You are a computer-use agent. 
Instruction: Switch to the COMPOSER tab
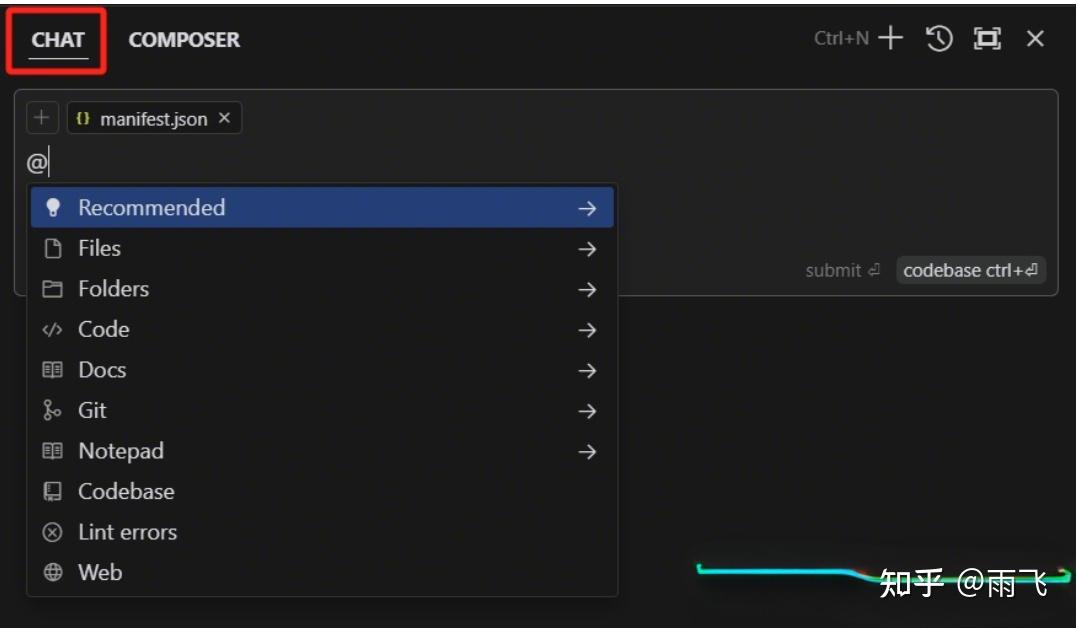pyautogui.click(x=184, y=40)
